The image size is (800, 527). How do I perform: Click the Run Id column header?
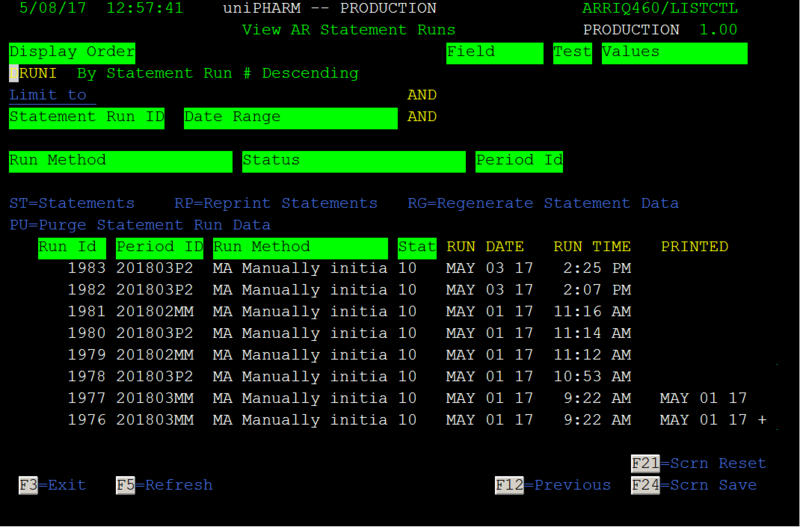(x=72, y=248)
